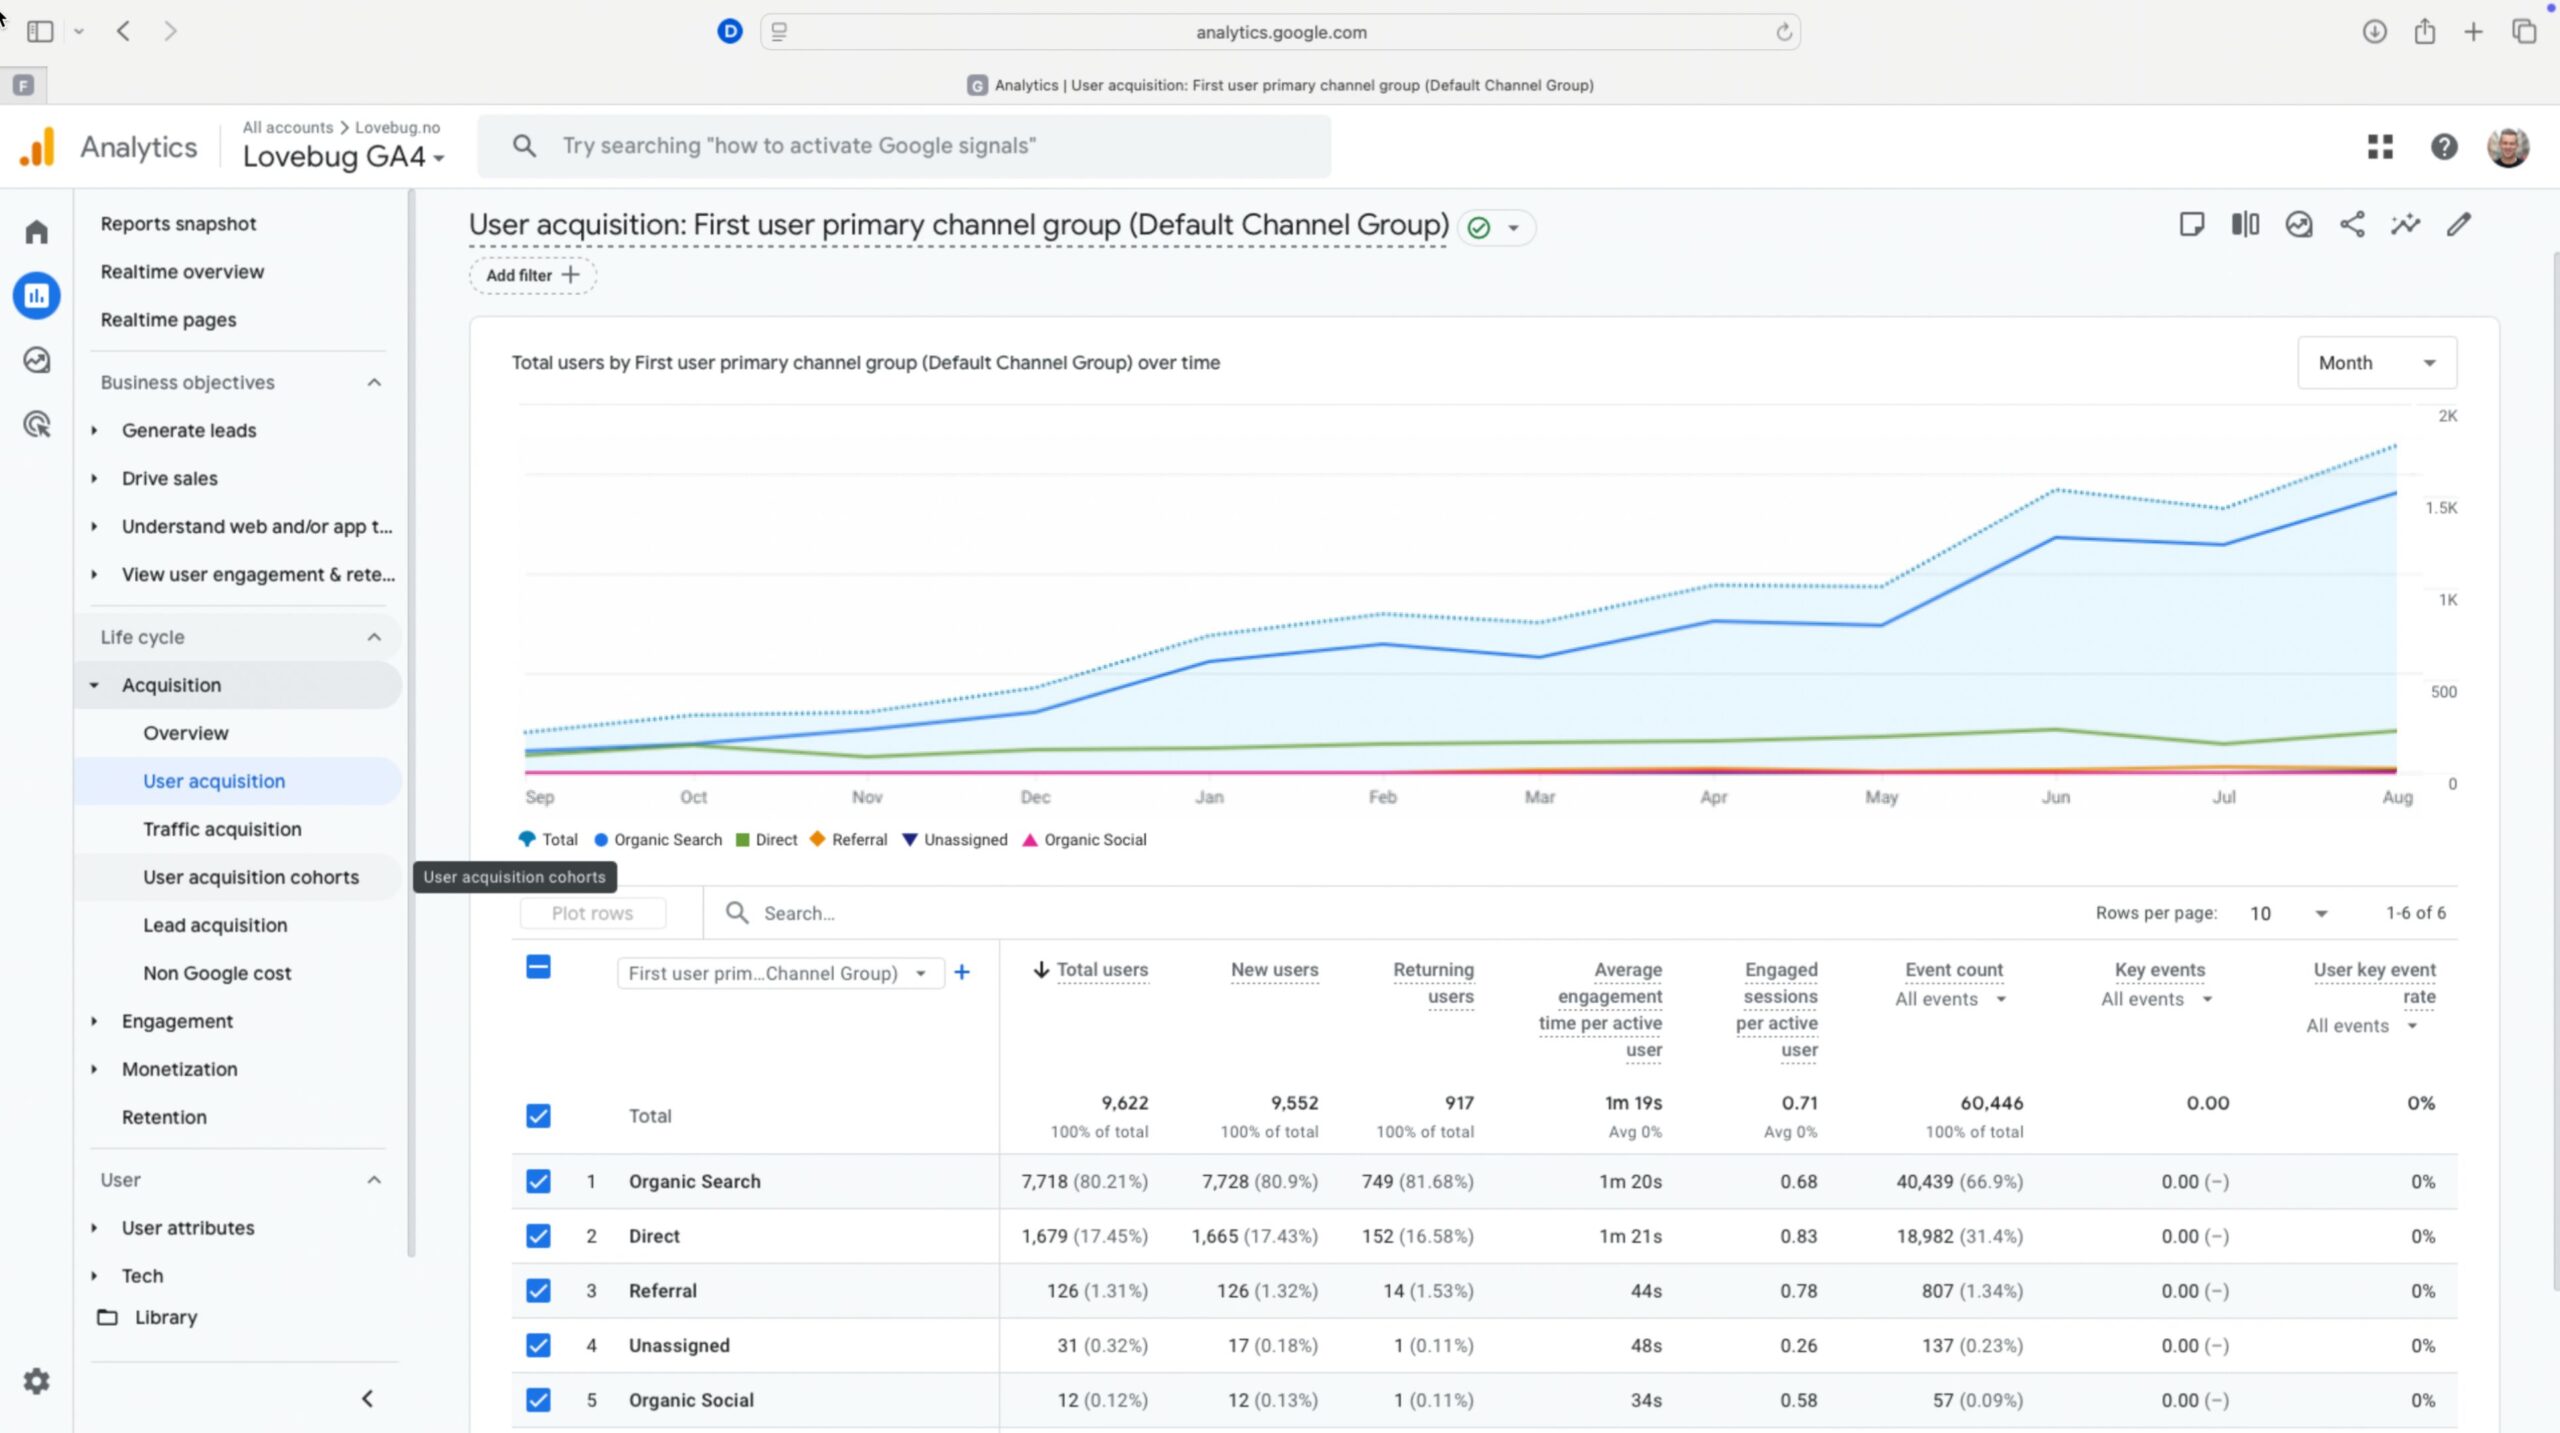Toggle the Total row checkbox

(x=538, y=1115)
